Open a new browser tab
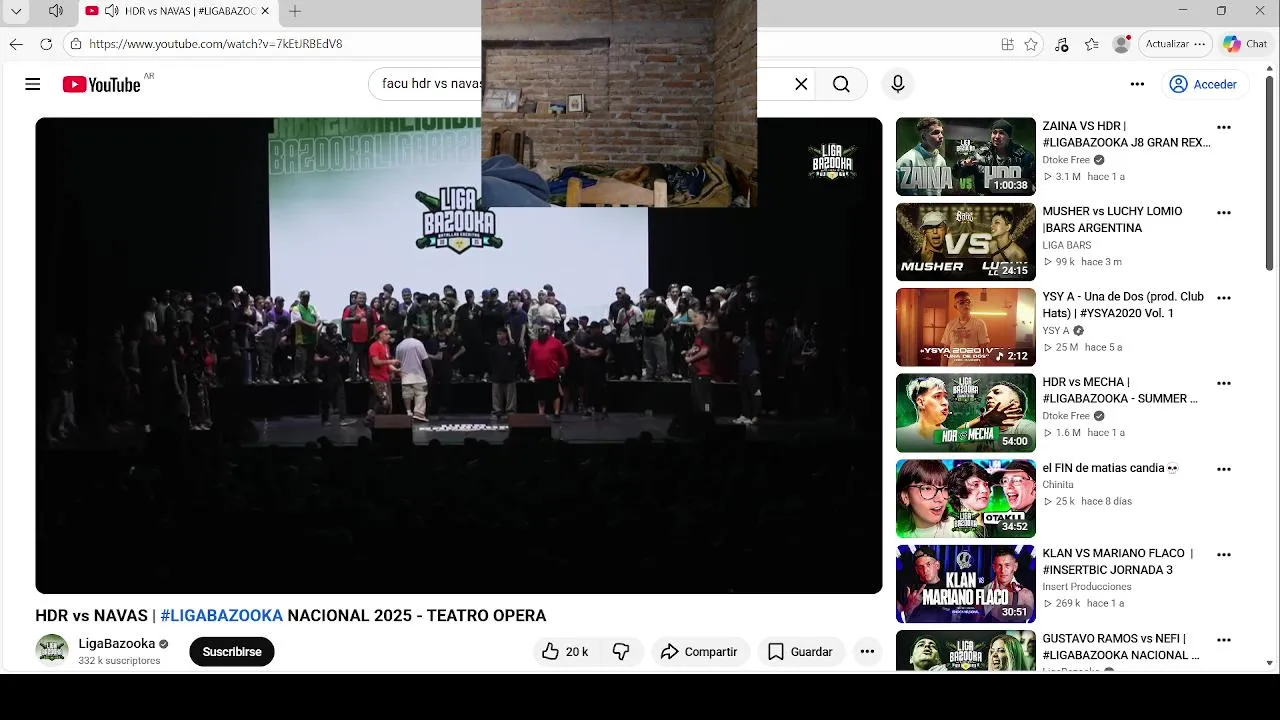This screenshot has width=1280, height=720. [295, 11]
